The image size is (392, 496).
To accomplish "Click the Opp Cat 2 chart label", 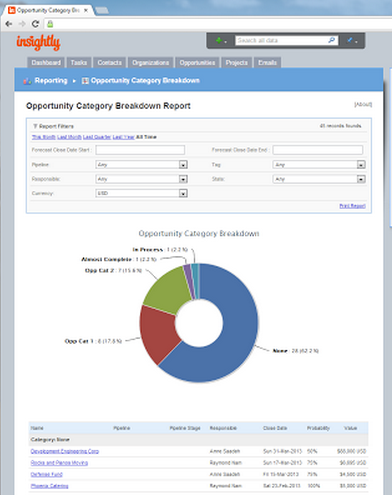I will (x=113, y=271).
